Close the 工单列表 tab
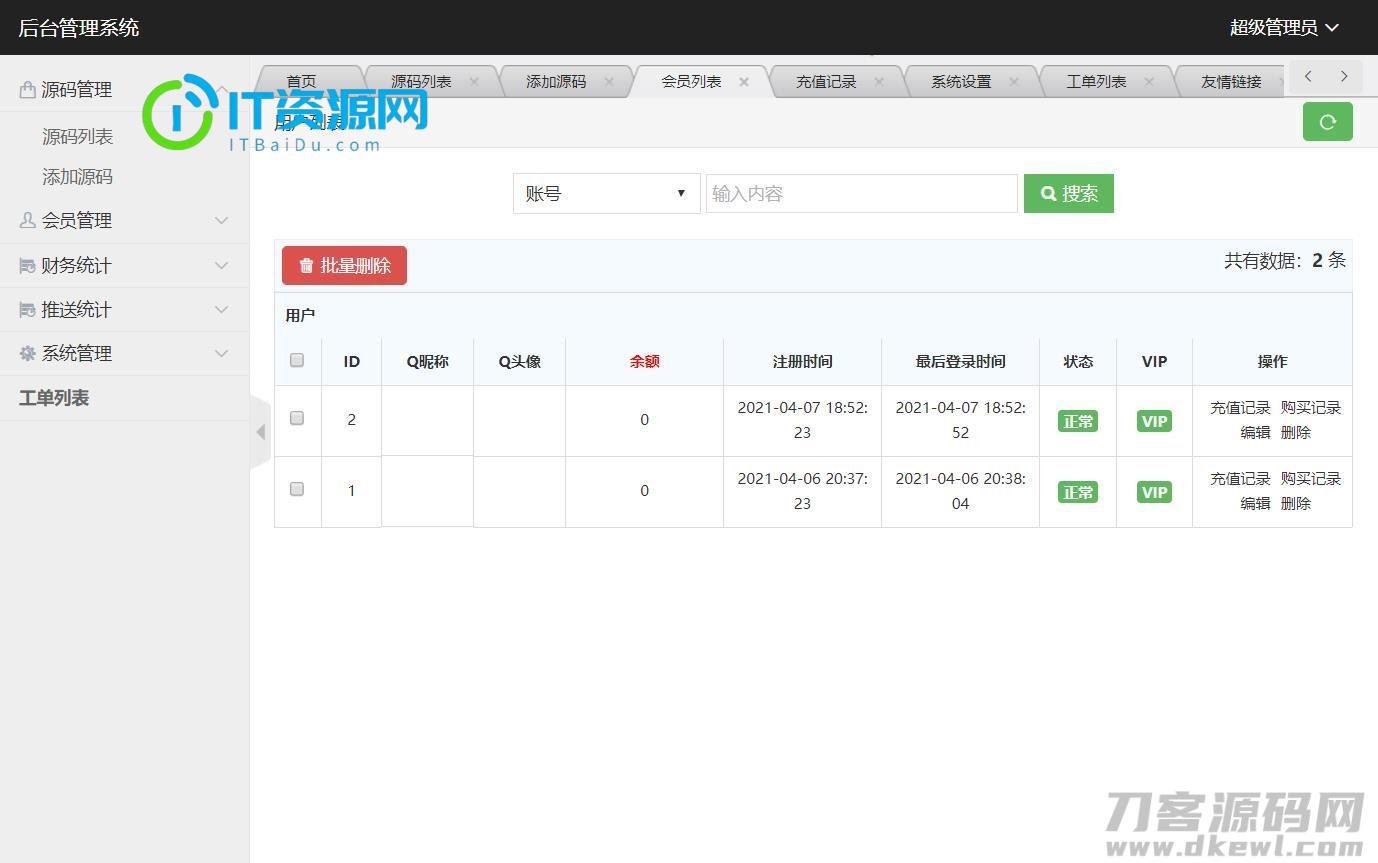1378x863 pixels. (1149, 82)
